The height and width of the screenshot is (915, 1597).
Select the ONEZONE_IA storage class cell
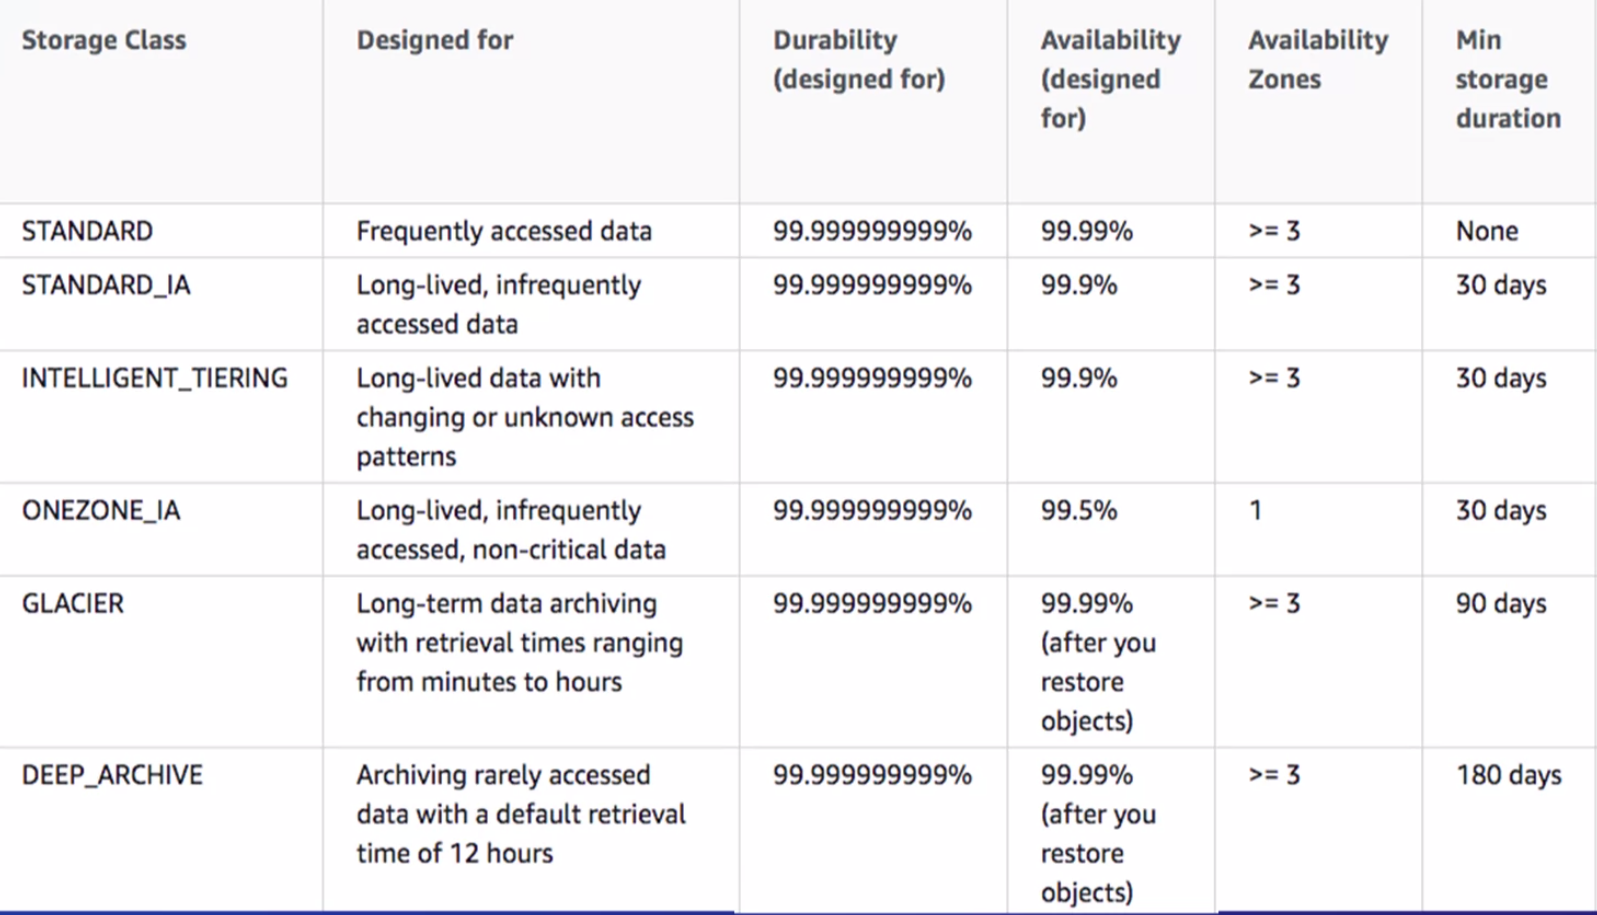pos(101,510)
